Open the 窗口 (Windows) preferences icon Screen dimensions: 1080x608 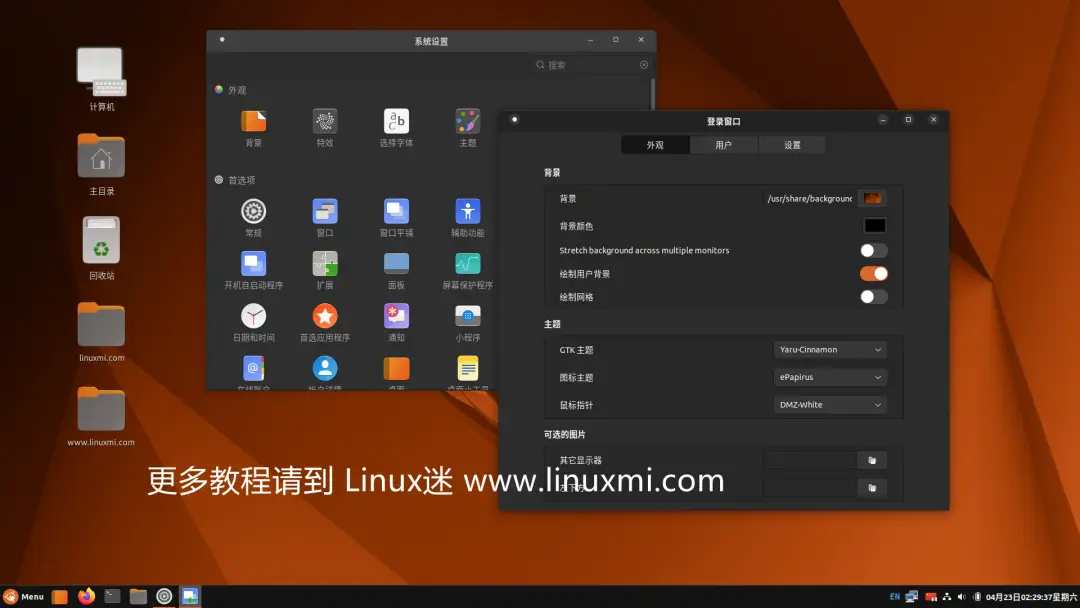324,212
